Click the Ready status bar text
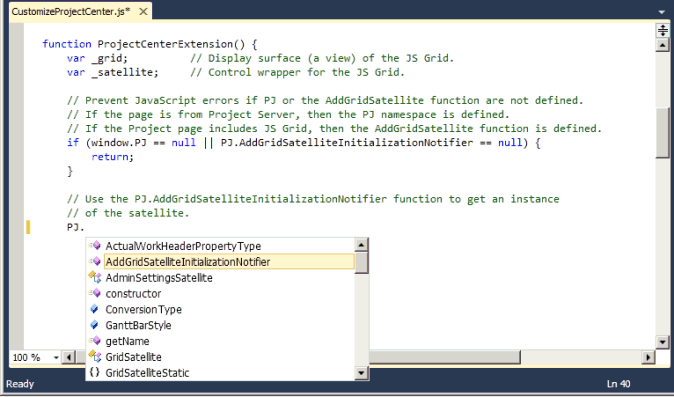Image resolution: width=674 pixels, height=397 pixels. coord(20,384)
